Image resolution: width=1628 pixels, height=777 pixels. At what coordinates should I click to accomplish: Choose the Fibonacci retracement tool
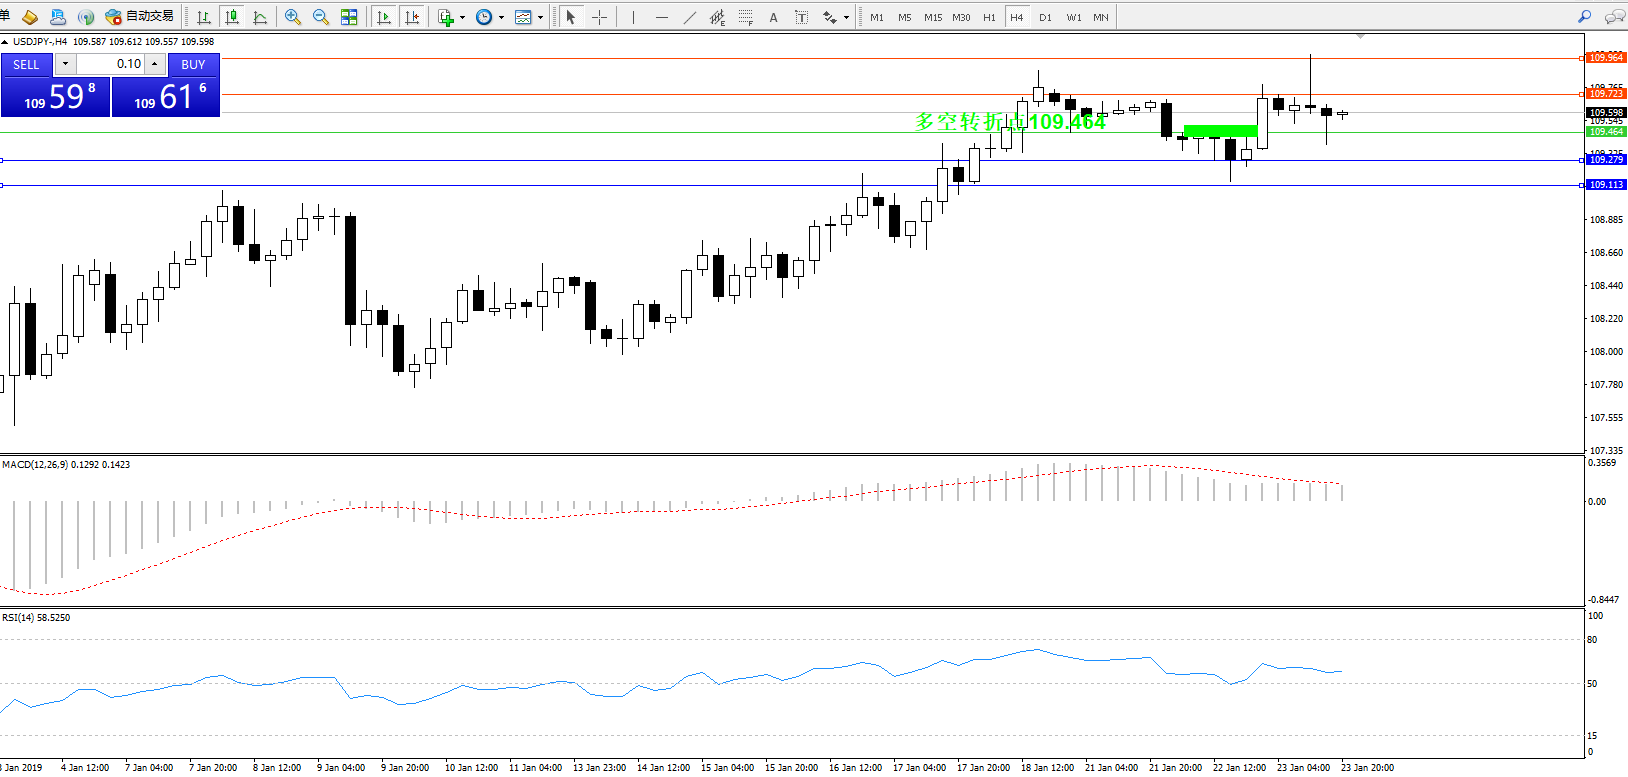[745, 17]
